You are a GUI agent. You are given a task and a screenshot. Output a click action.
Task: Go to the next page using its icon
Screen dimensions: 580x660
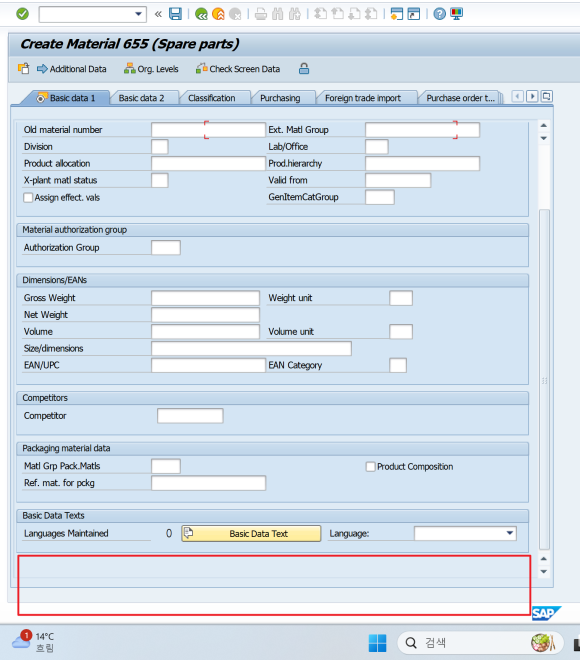(354, 14)
